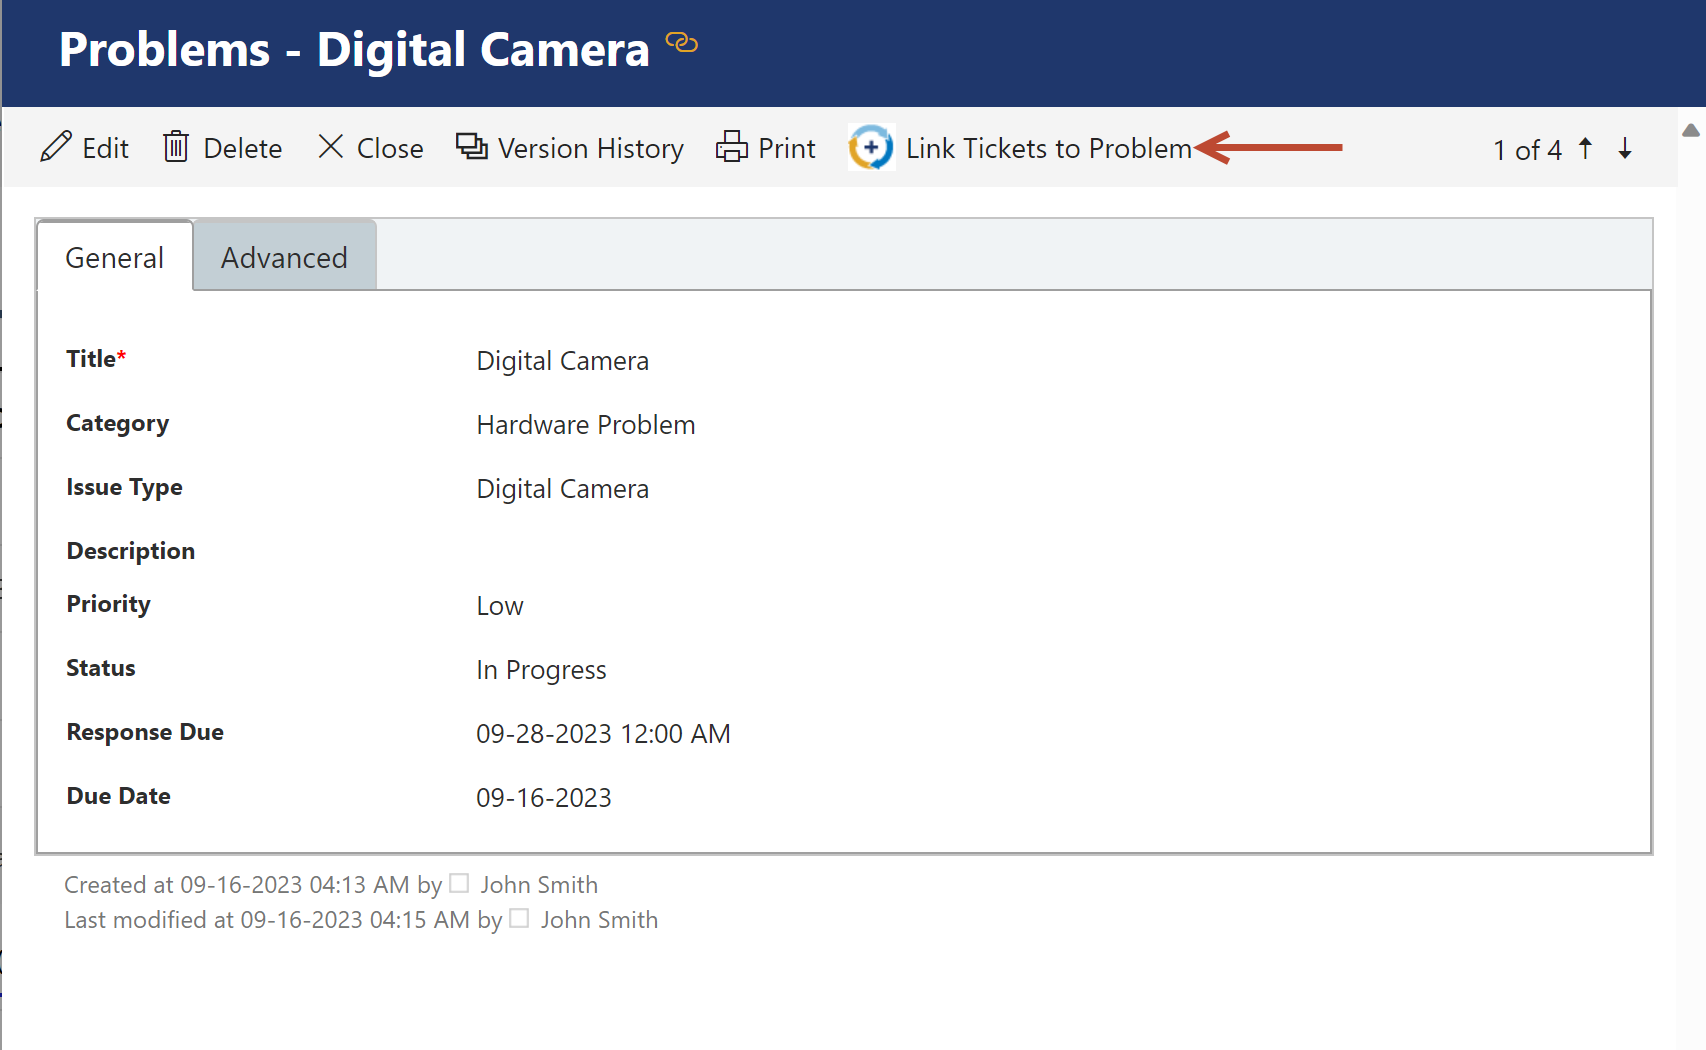Go to previous record with up arrow
Image resolution: width=1706 pixels, height=1050 pixels.
1586,149
